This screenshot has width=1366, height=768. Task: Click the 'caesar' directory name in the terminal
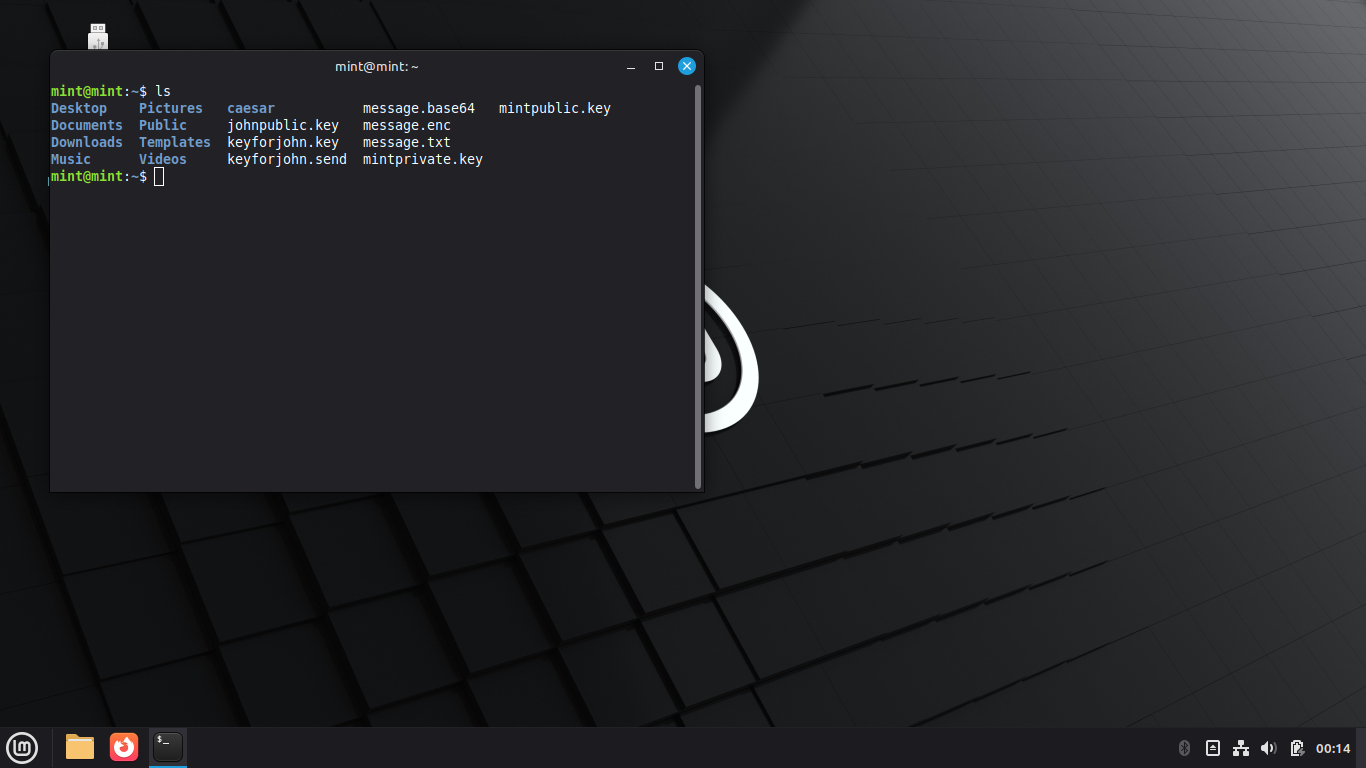[x=250, y=108]
